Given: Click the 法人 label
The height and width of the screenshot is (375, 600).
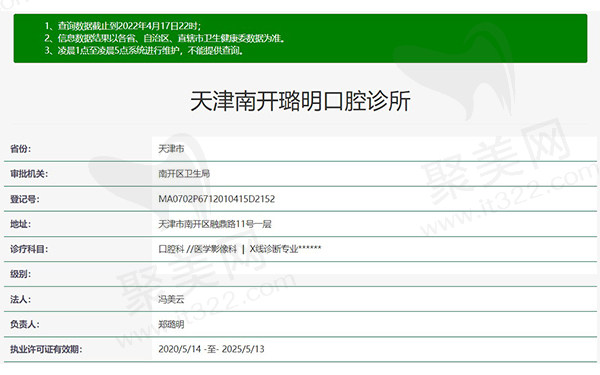Looking at the screenshot, I should click(21, 300).
